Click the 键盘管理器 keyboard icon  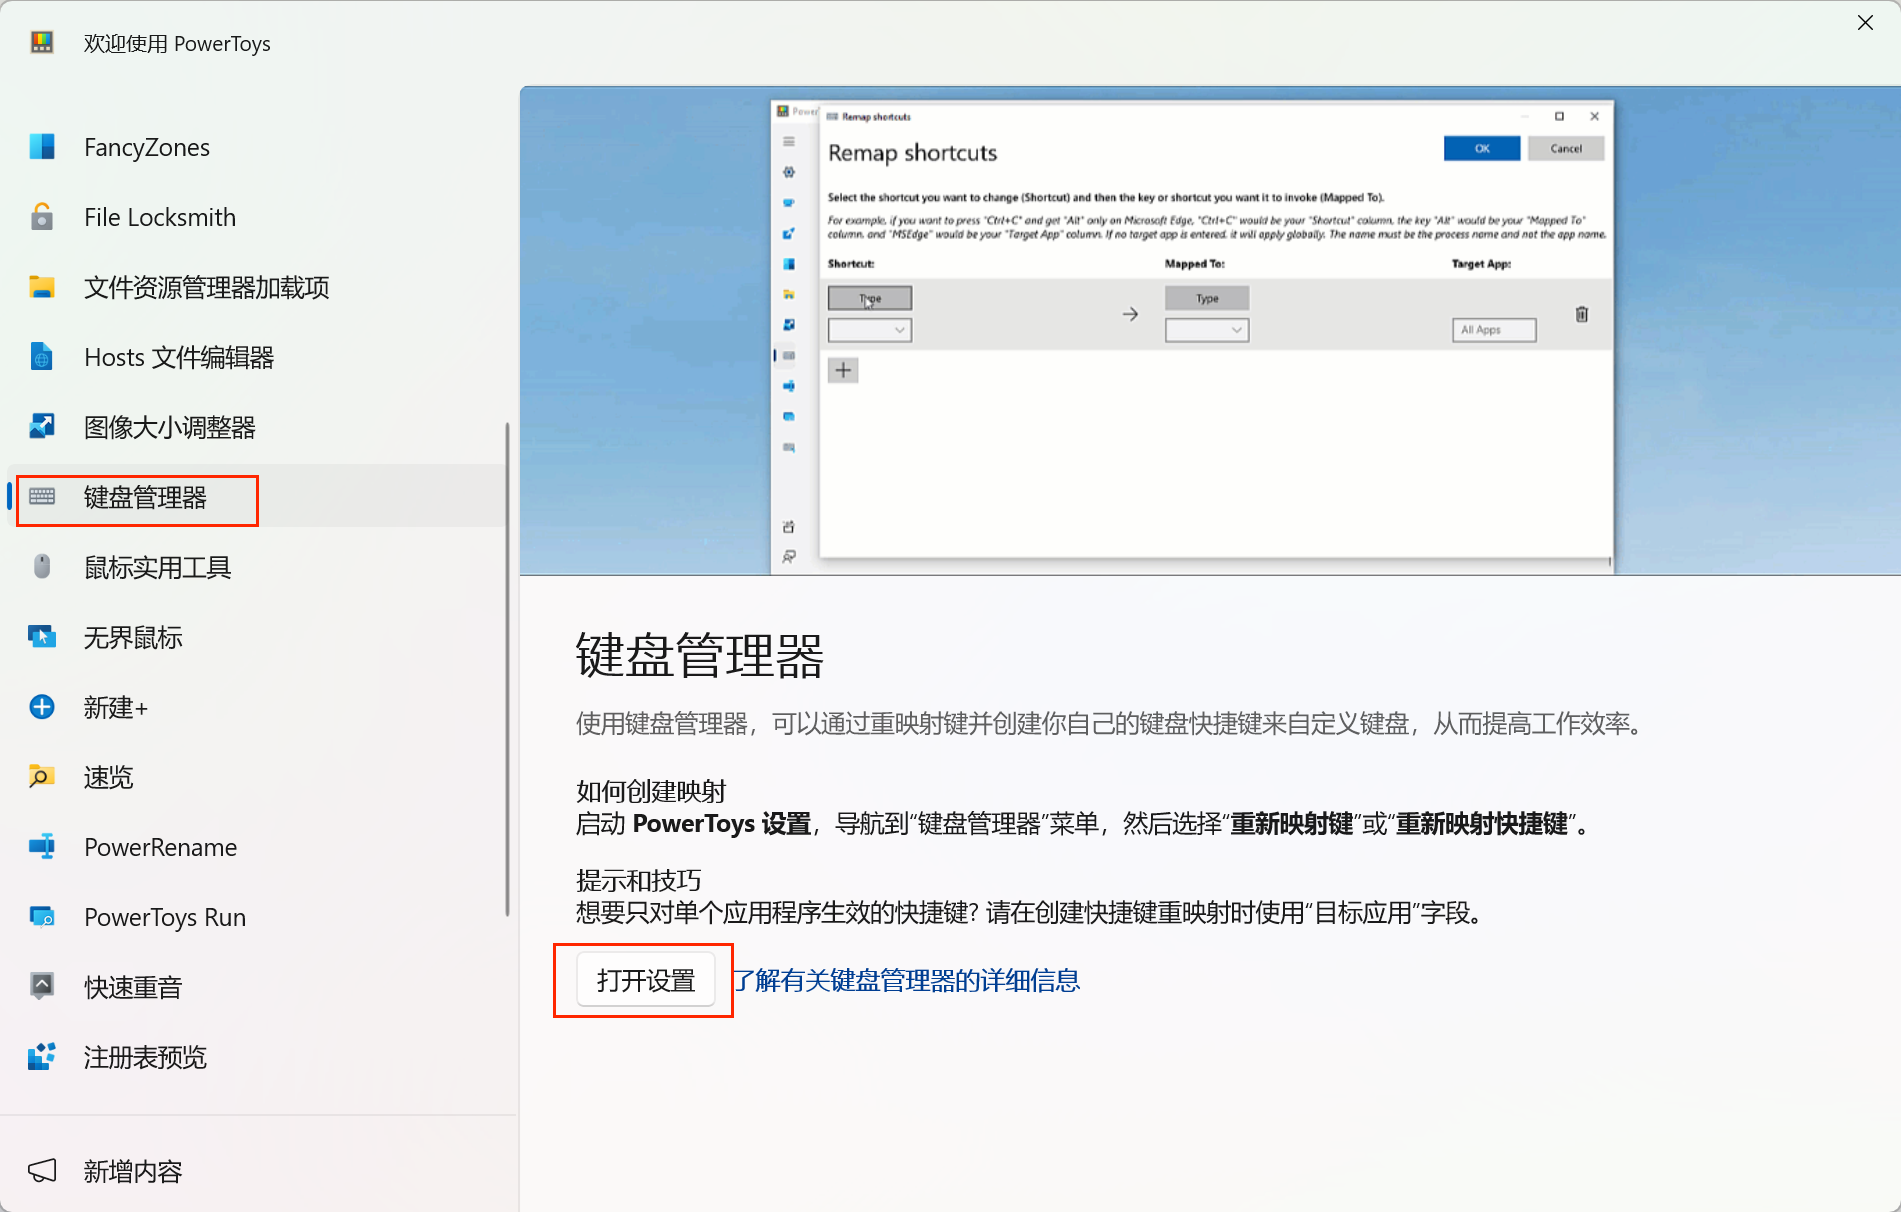click(x=41, y=497)
